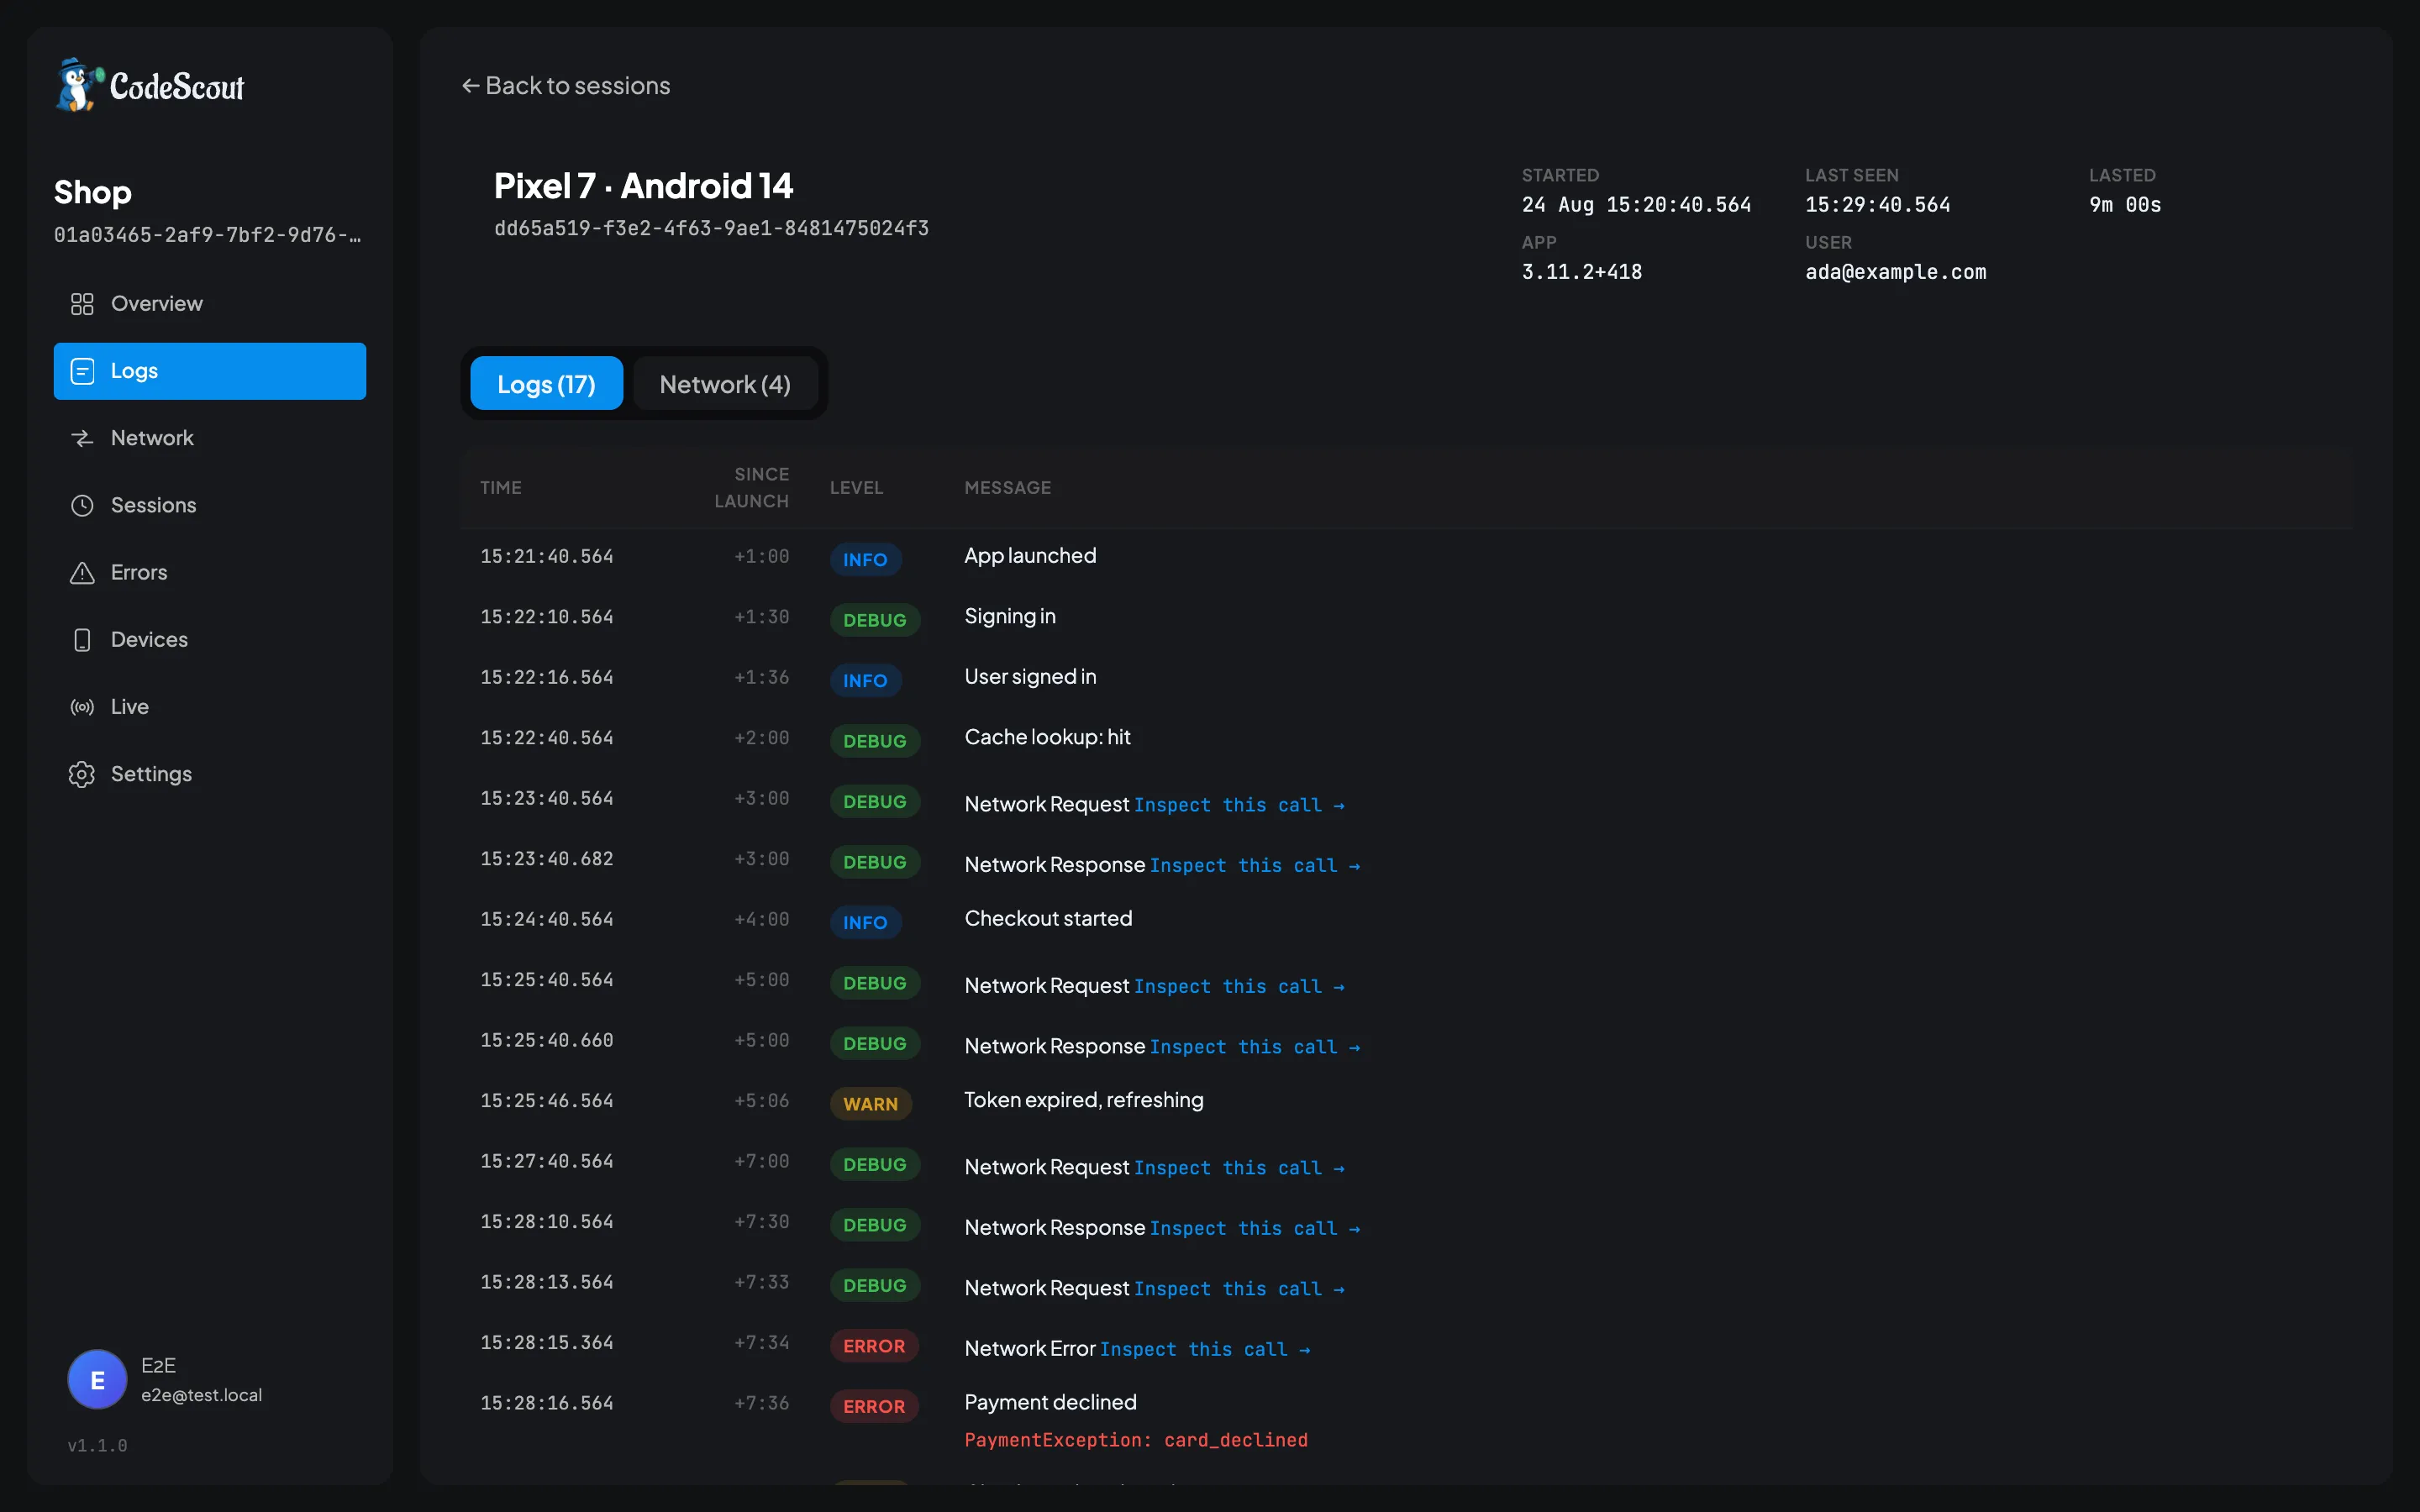Click the Live broadcast icon

(x=82, y=707)
